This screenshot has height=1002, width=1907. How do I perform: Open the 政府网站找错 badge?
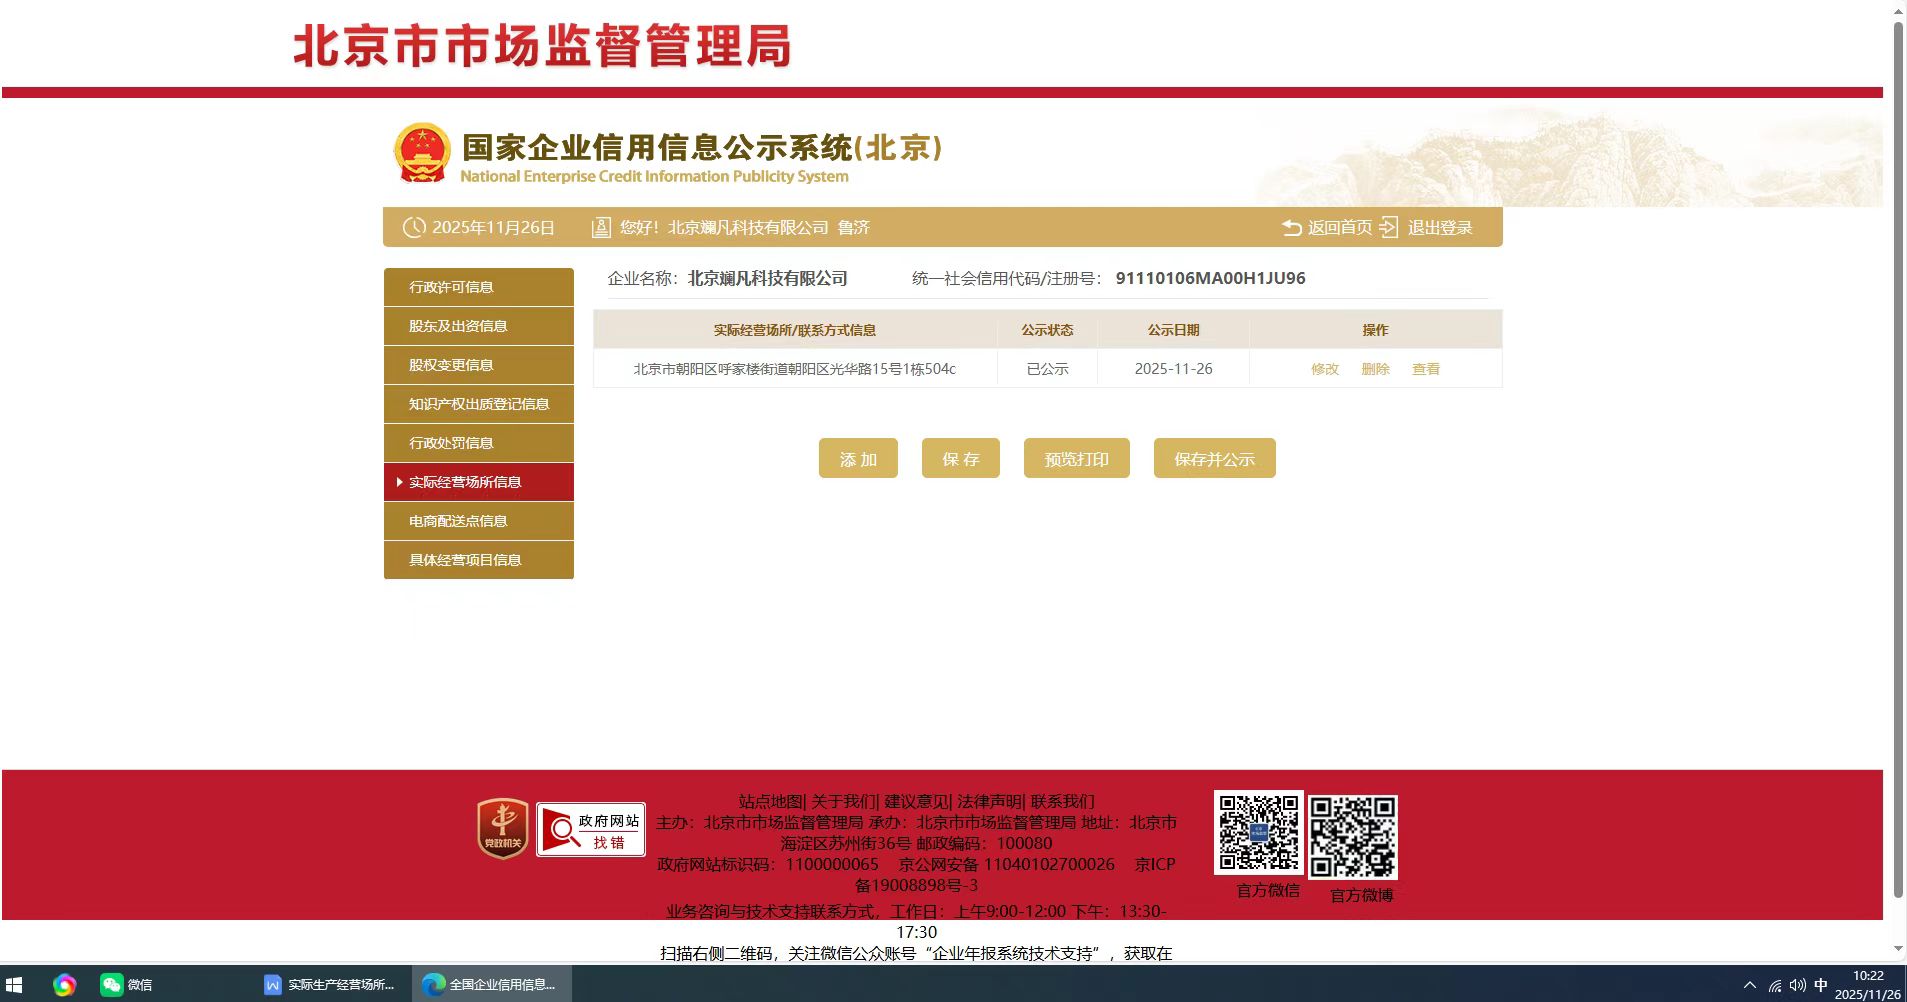point(591,829)
